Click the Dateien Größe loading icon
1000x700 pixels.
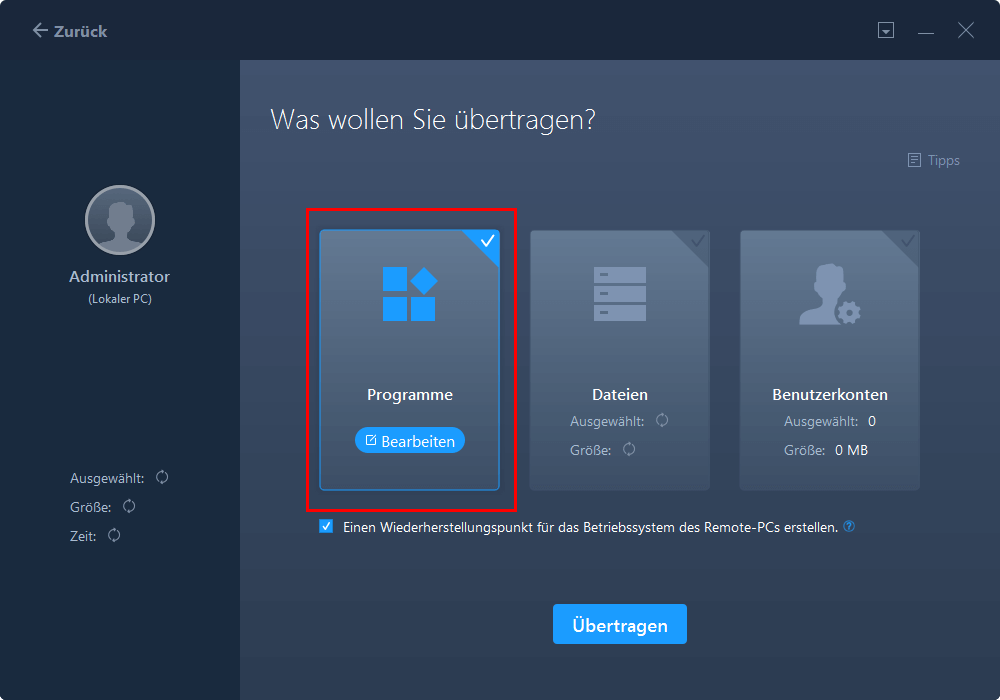coord(629,449)
